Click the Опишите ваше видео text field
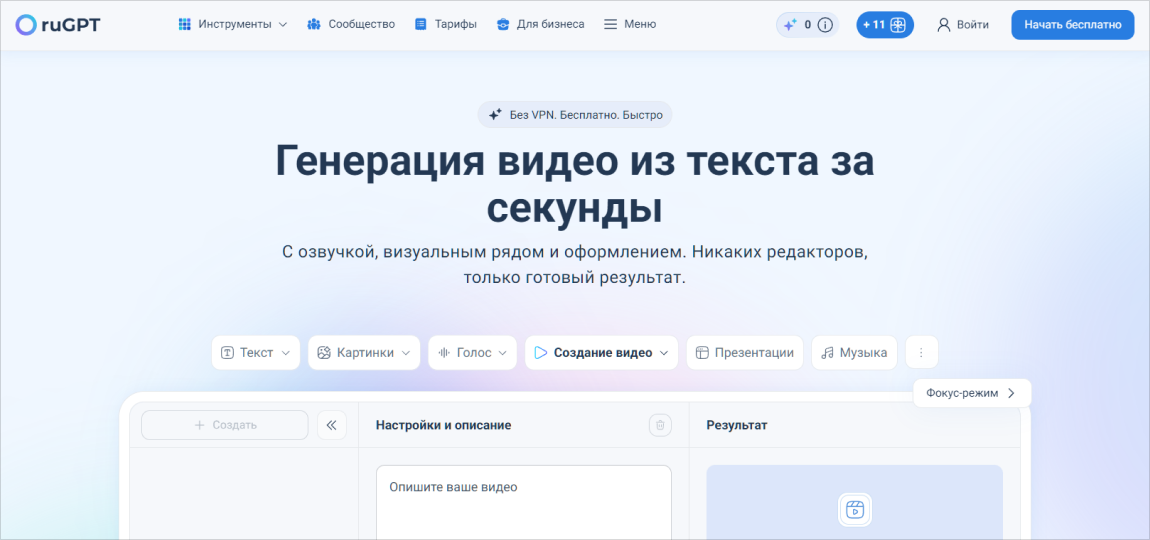 click(x=523, y=500)
